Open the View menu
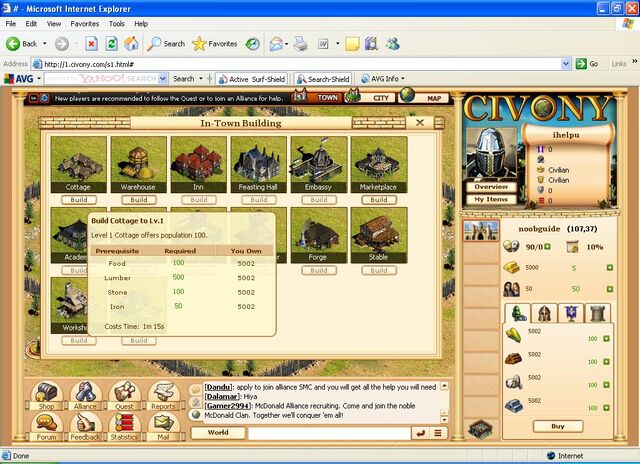Image resolution: width=640 pixels, height=464 pixels. pos(54,24)
